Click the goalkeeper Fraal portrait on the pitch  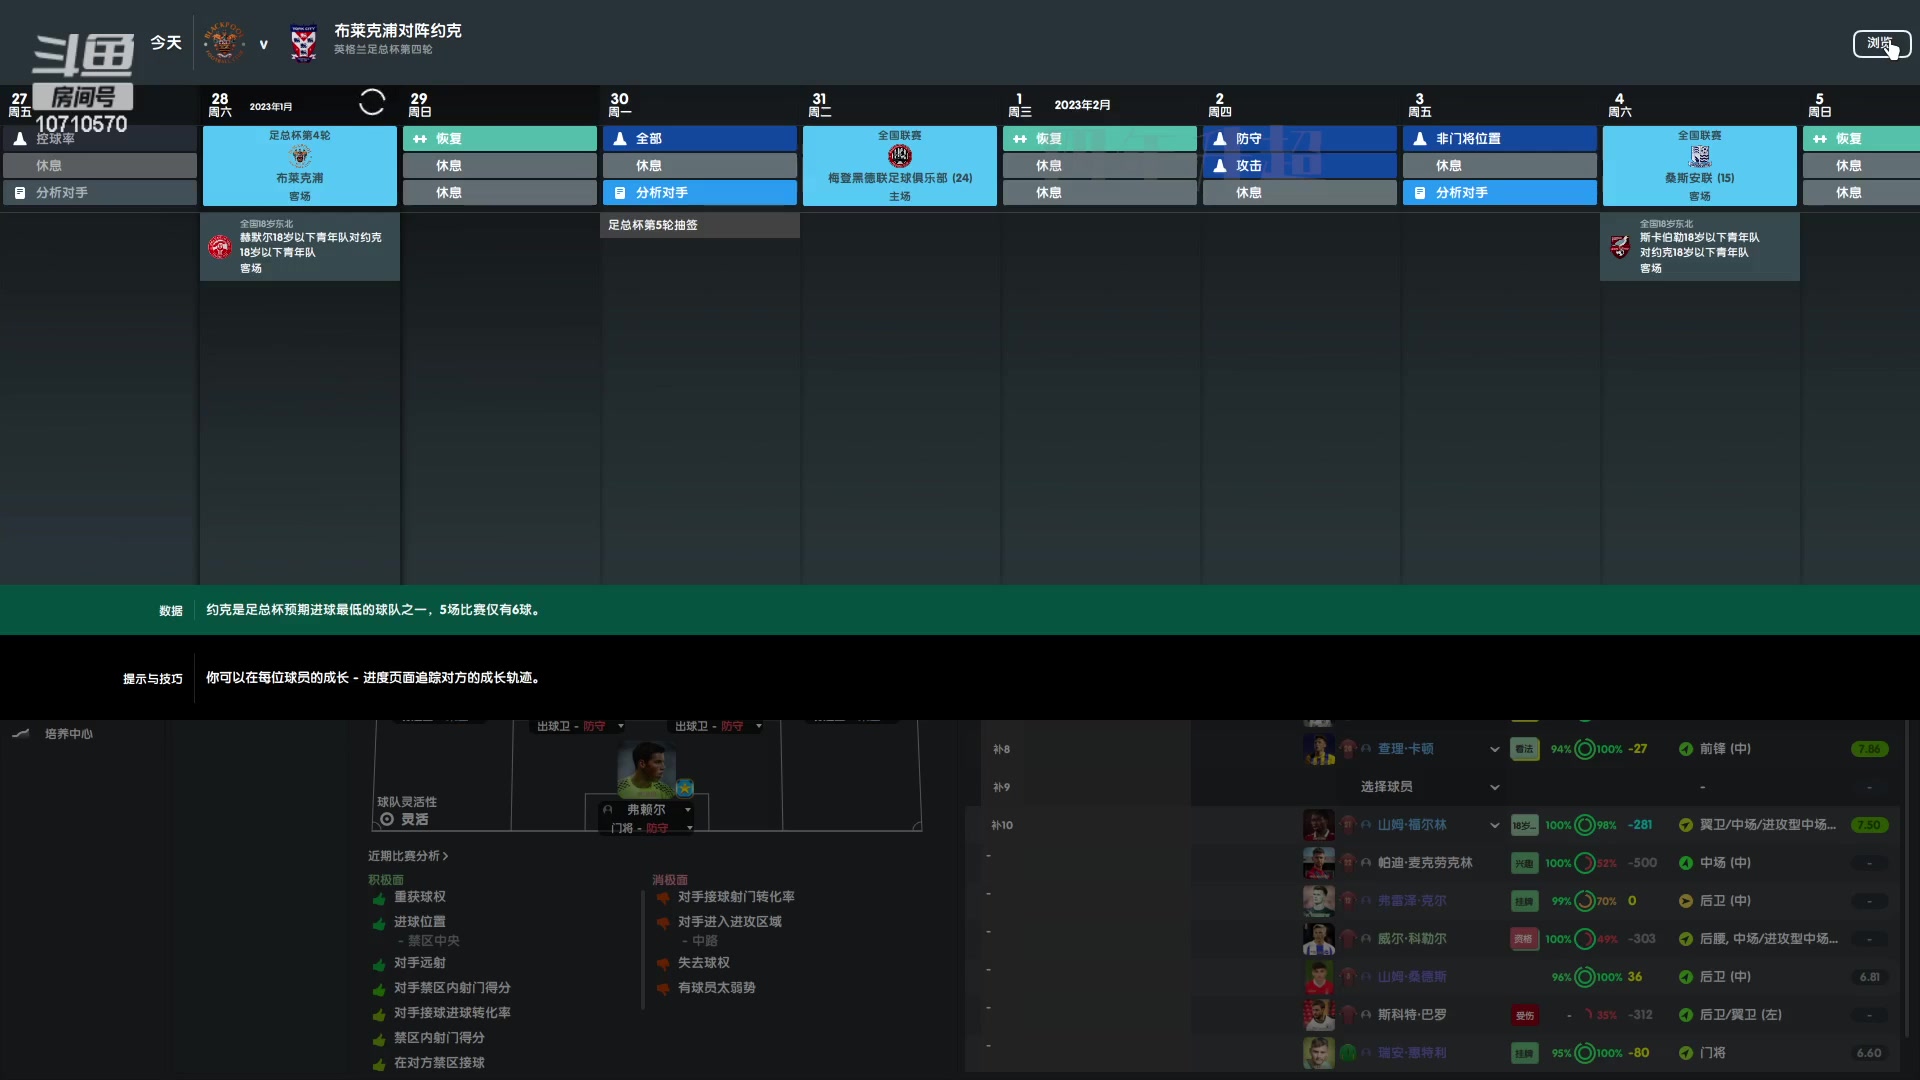click(x=646, y=768)
